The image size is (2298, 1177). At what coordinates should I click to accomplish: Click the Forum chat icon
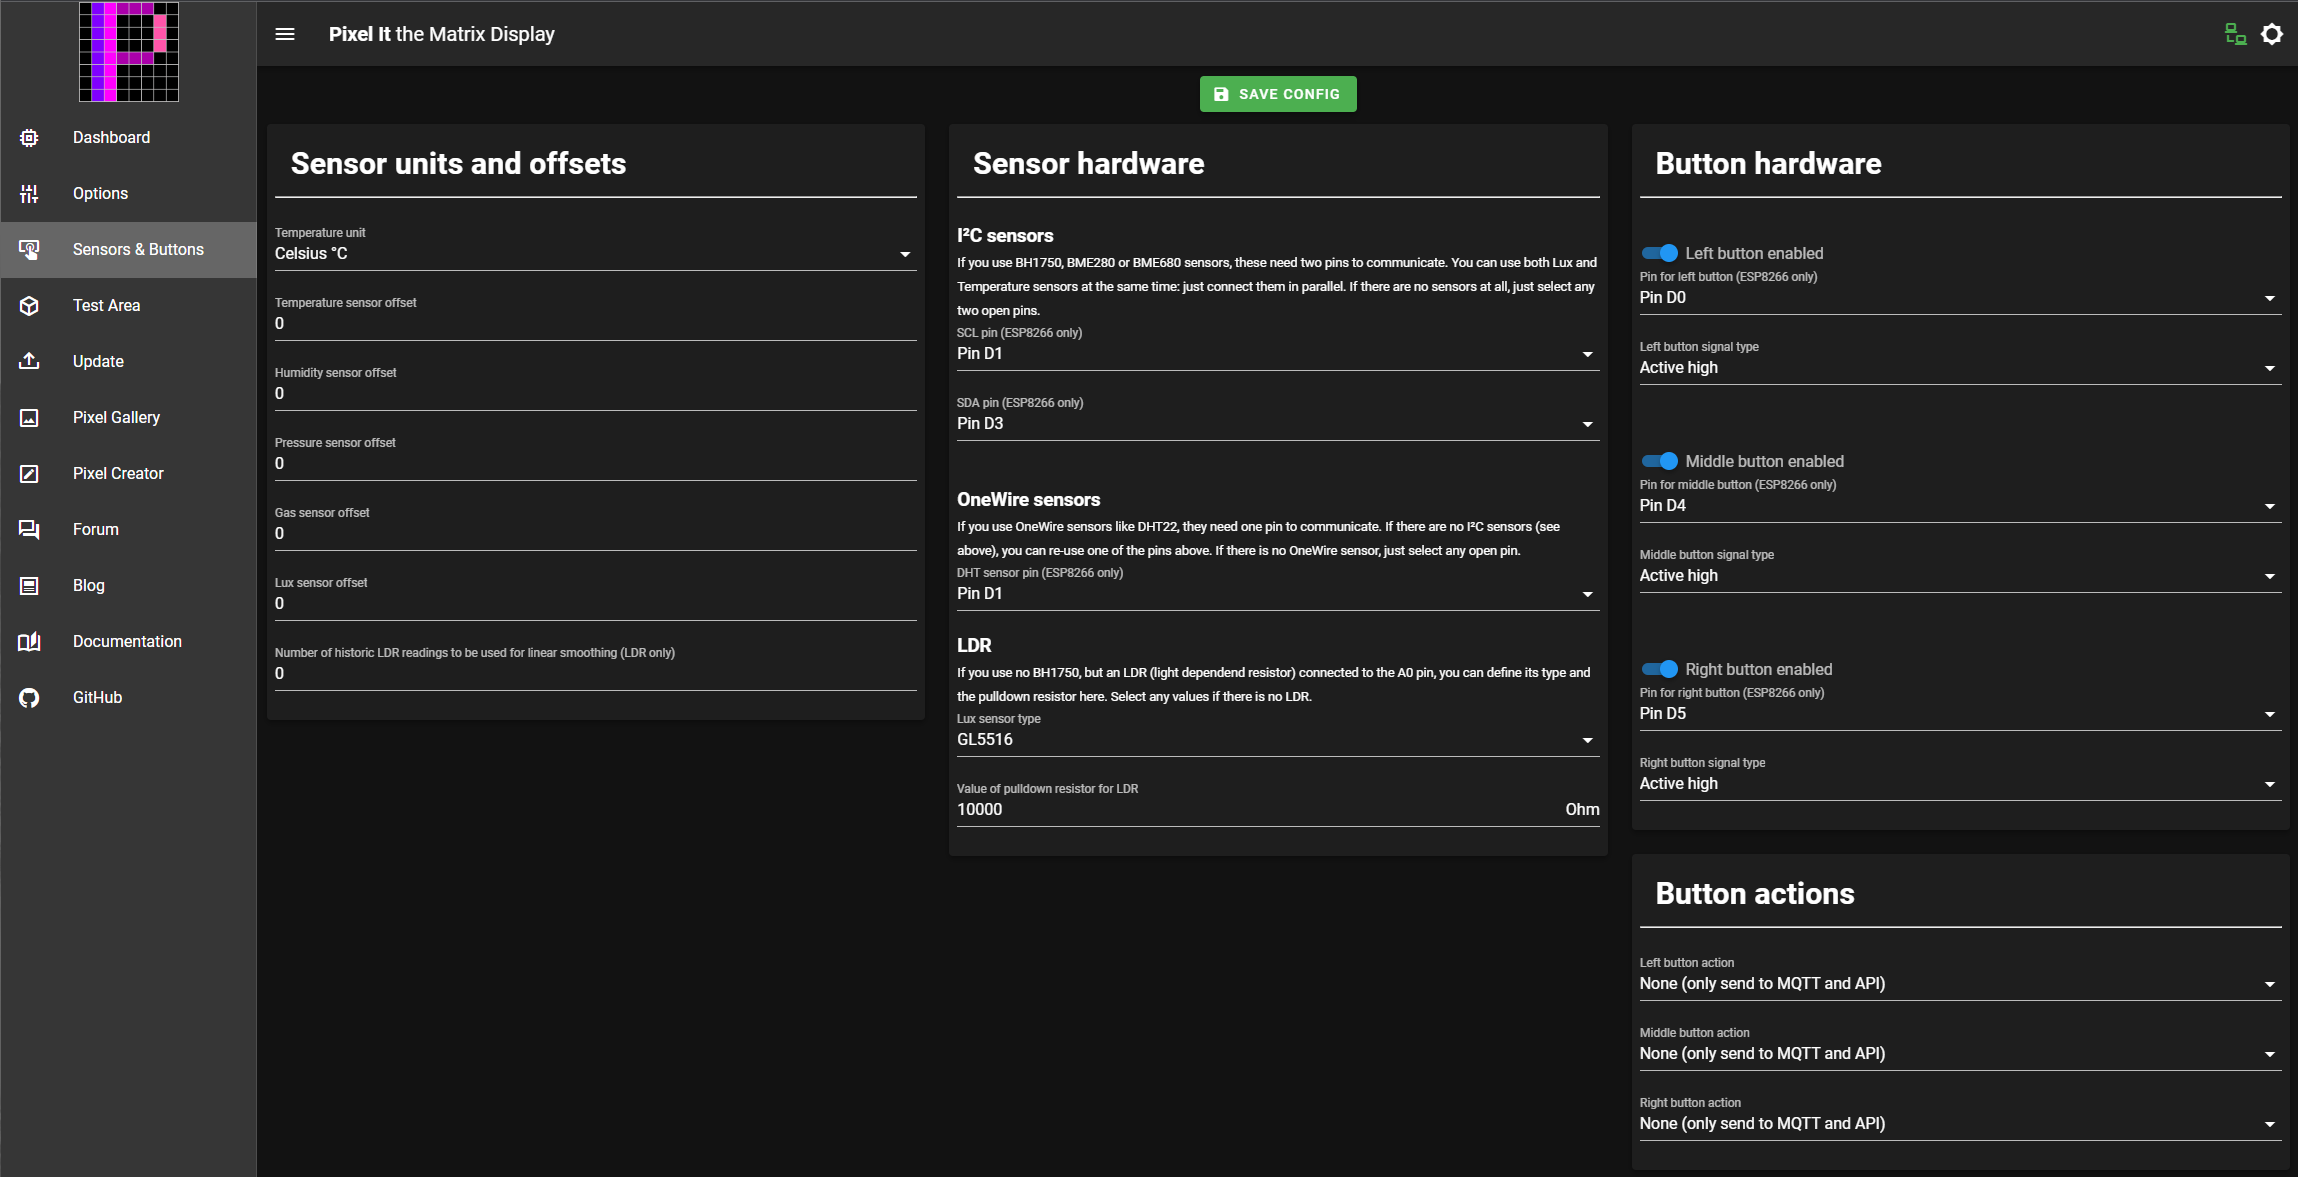[x=29, y=530]
